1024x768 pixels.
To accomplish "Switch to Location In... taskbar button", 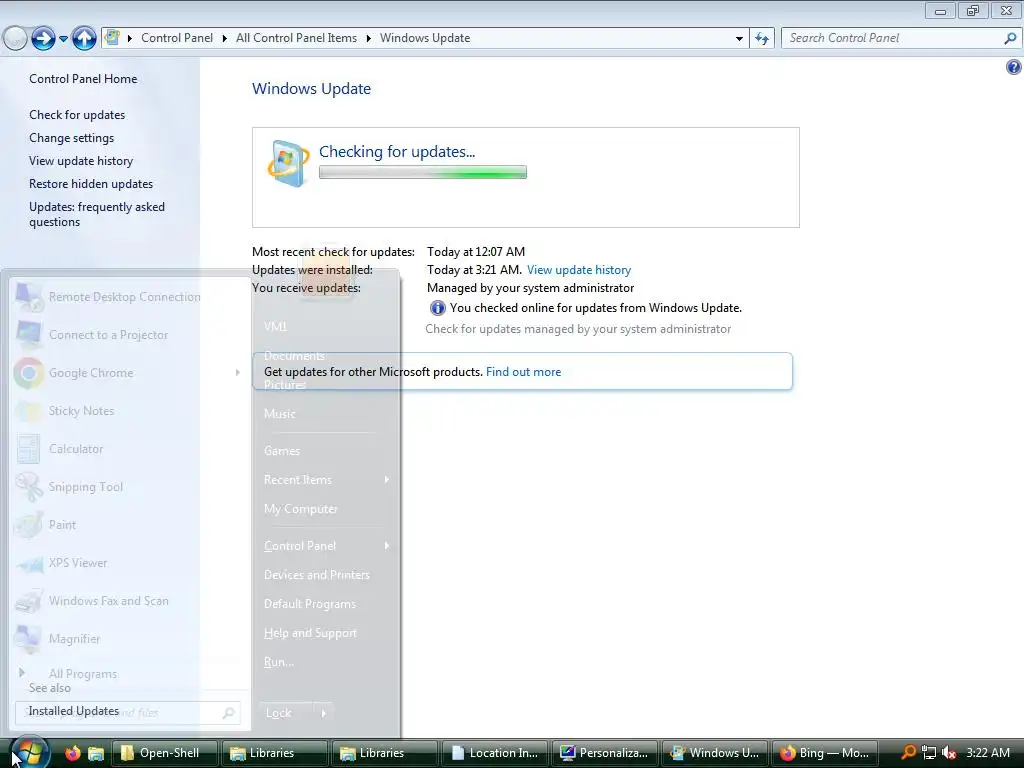I will (495, 753).
